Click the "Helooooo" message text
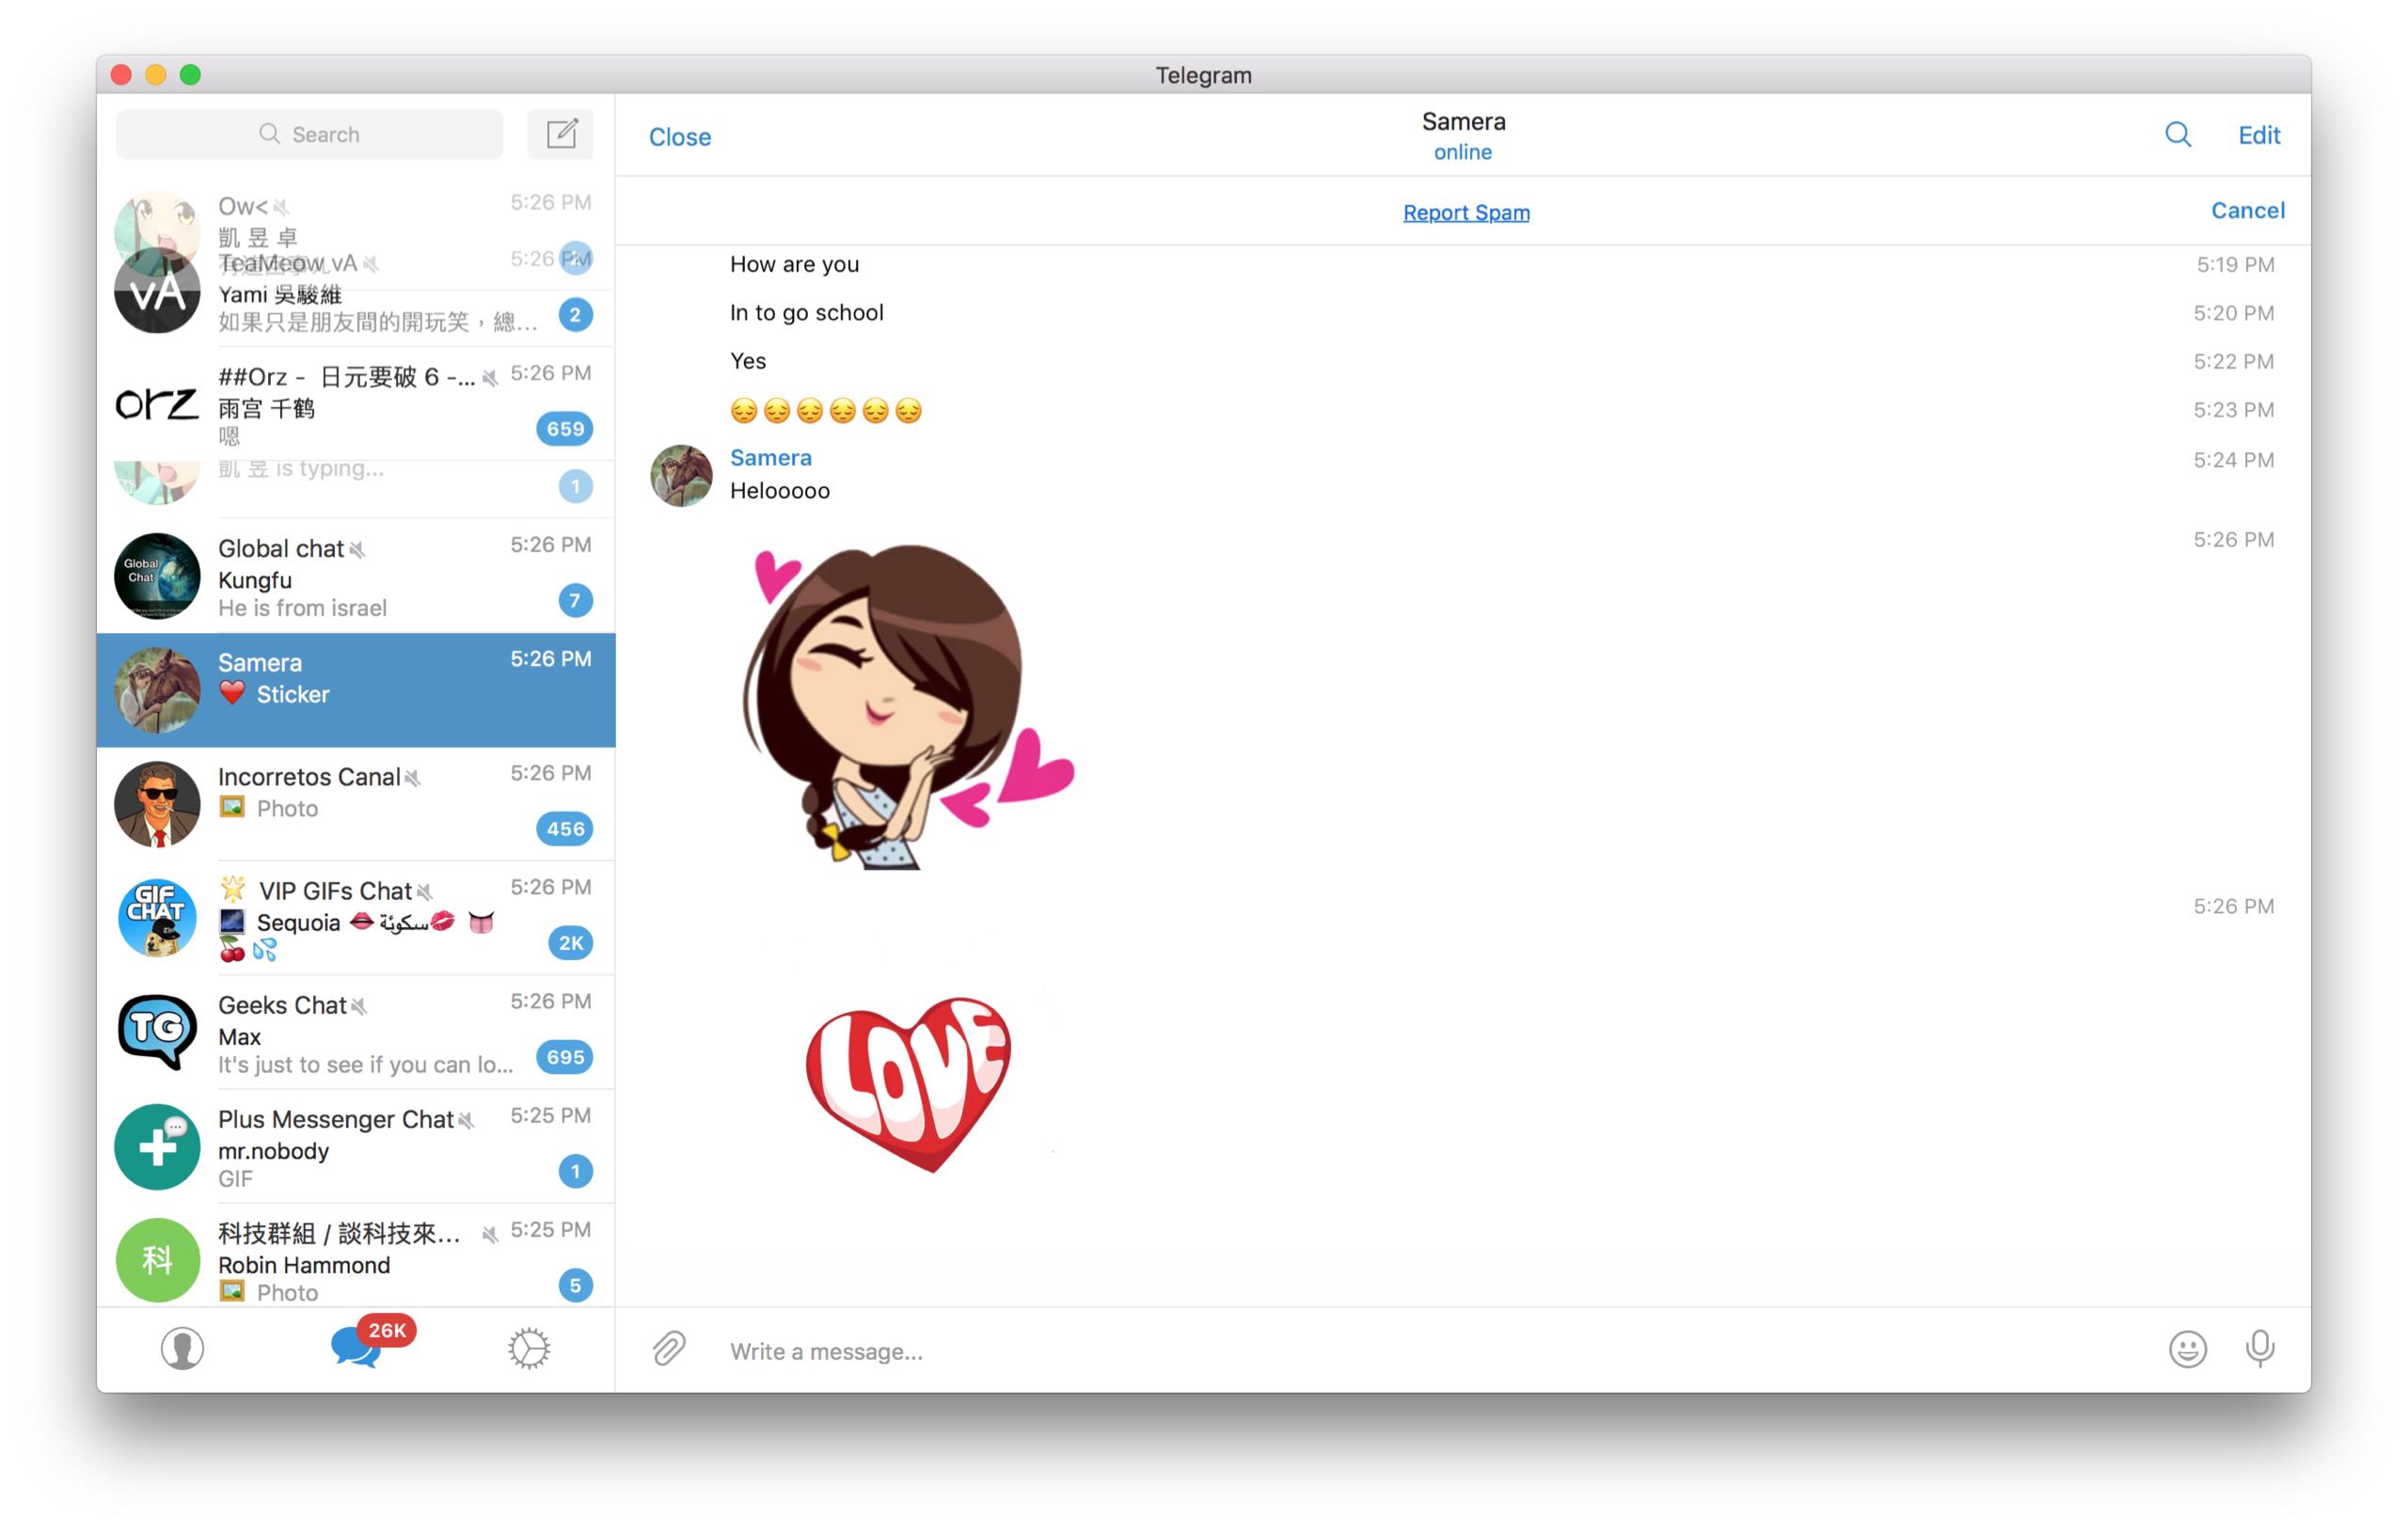 [780, 490]
